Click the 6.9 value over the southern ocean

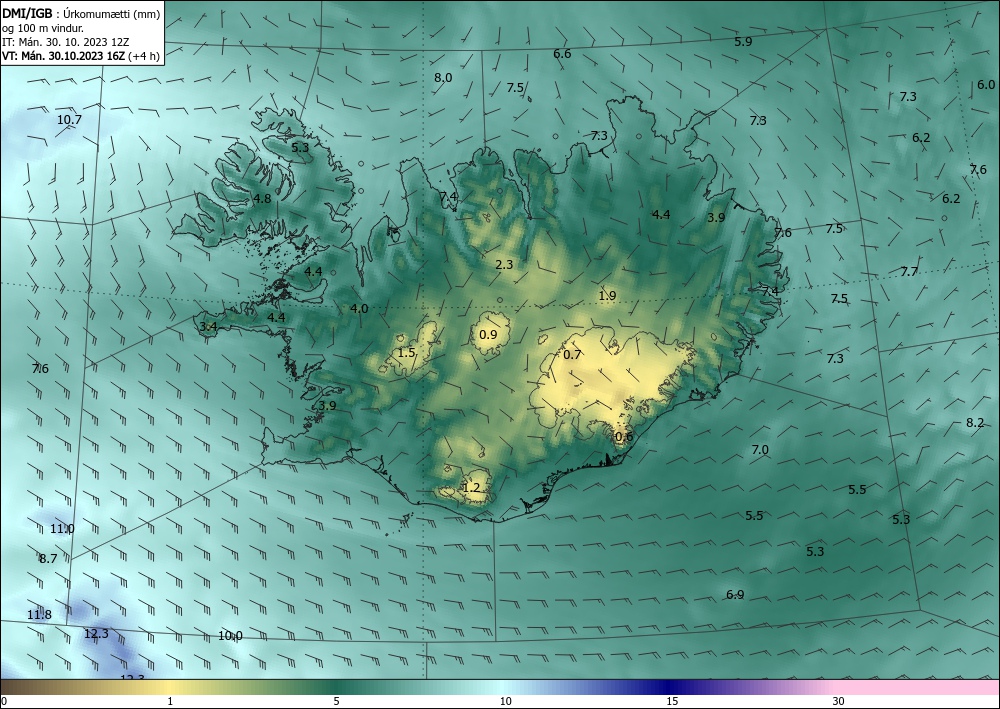[x=735, y=595]
